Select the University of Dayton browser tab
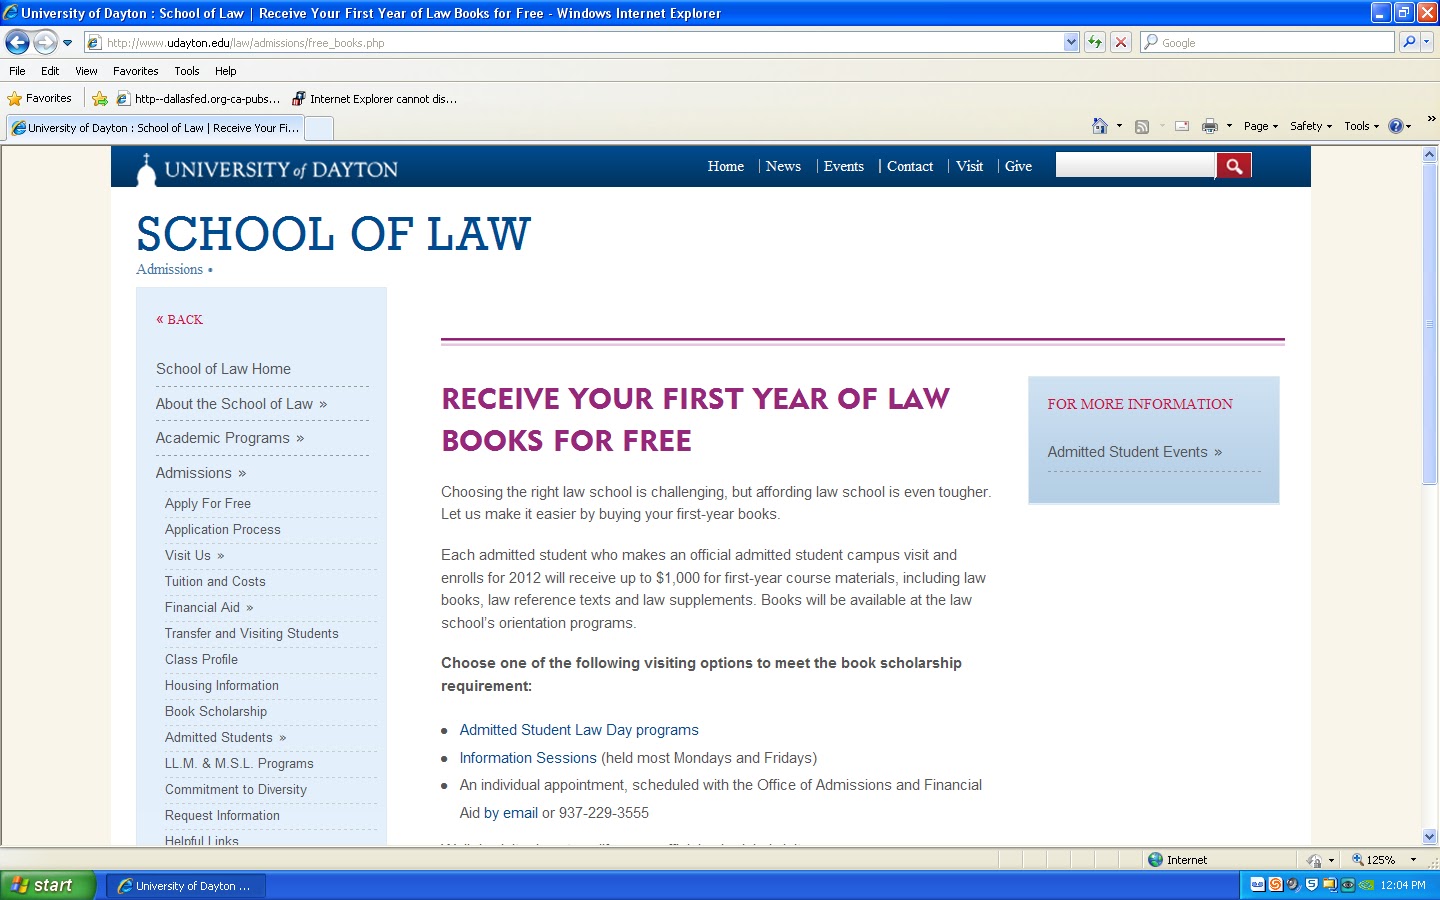Image resolution: width=1440 pixels, height=900 pixels. [x=155, y=128]
